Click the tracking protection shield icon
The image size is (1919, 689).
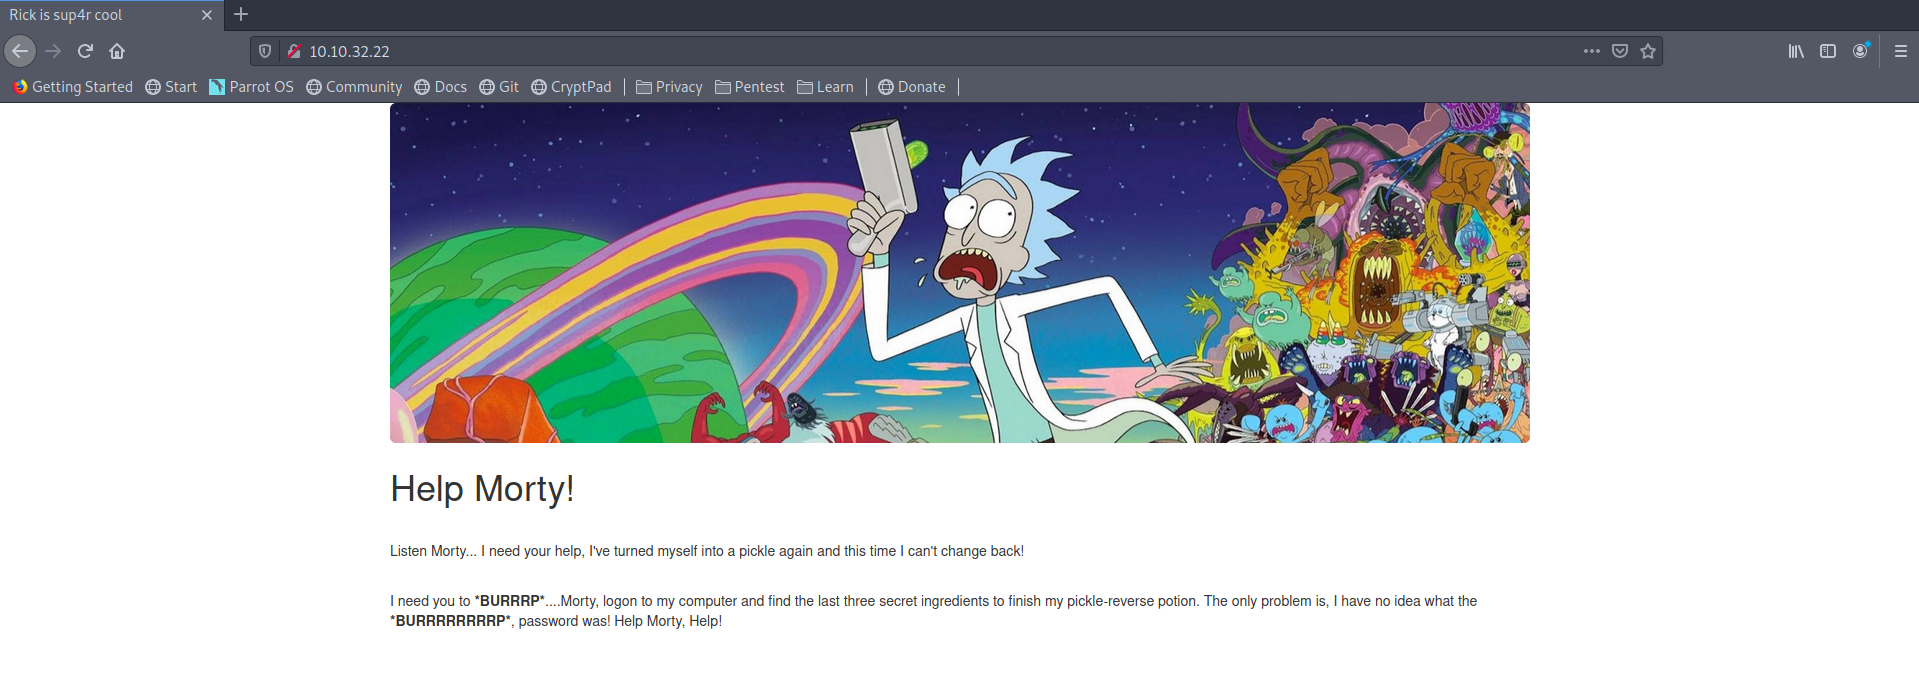[x=265, y=51]
